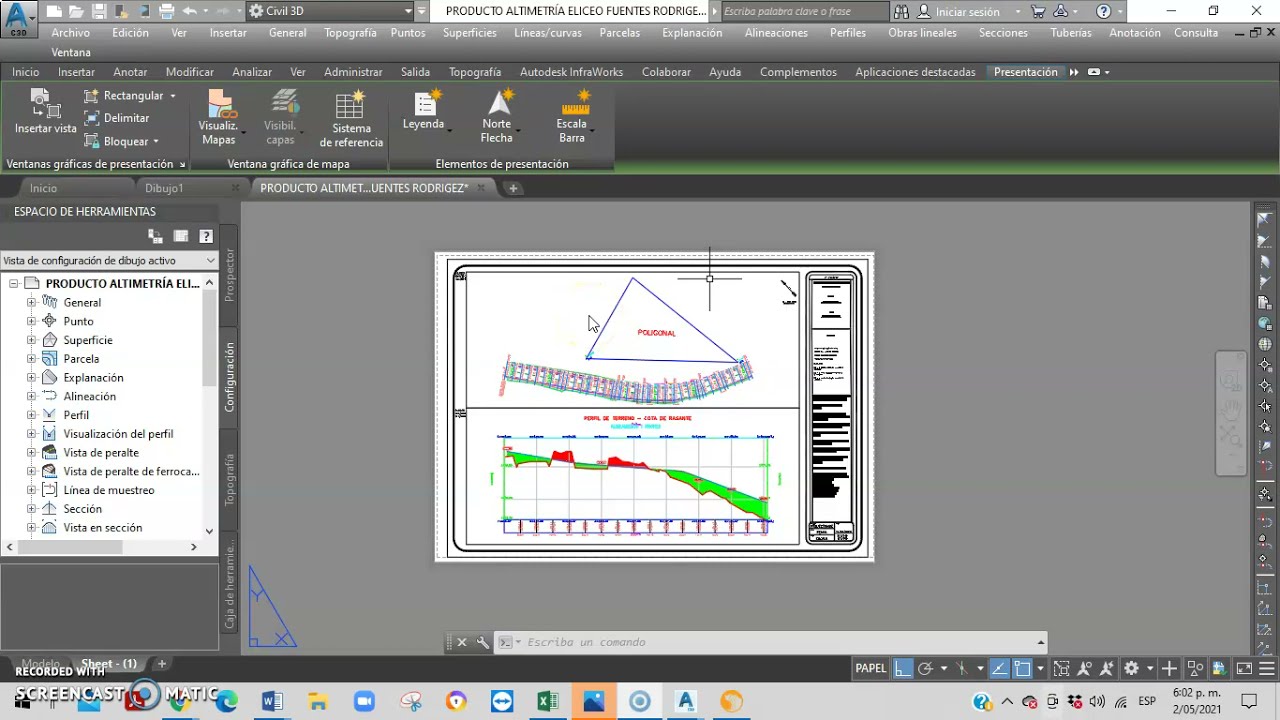Toggle the annotation visibility status icon
This screenshot has width=1280, height=720.
coord(1083,668)
